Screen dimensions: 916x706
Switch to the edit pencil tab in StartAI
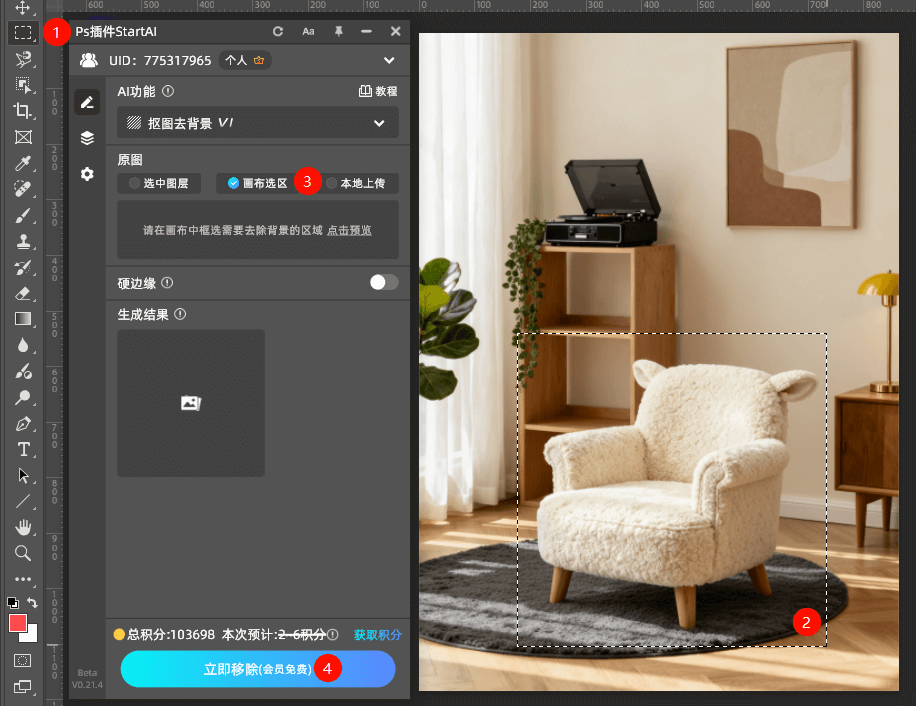point(87,102)
